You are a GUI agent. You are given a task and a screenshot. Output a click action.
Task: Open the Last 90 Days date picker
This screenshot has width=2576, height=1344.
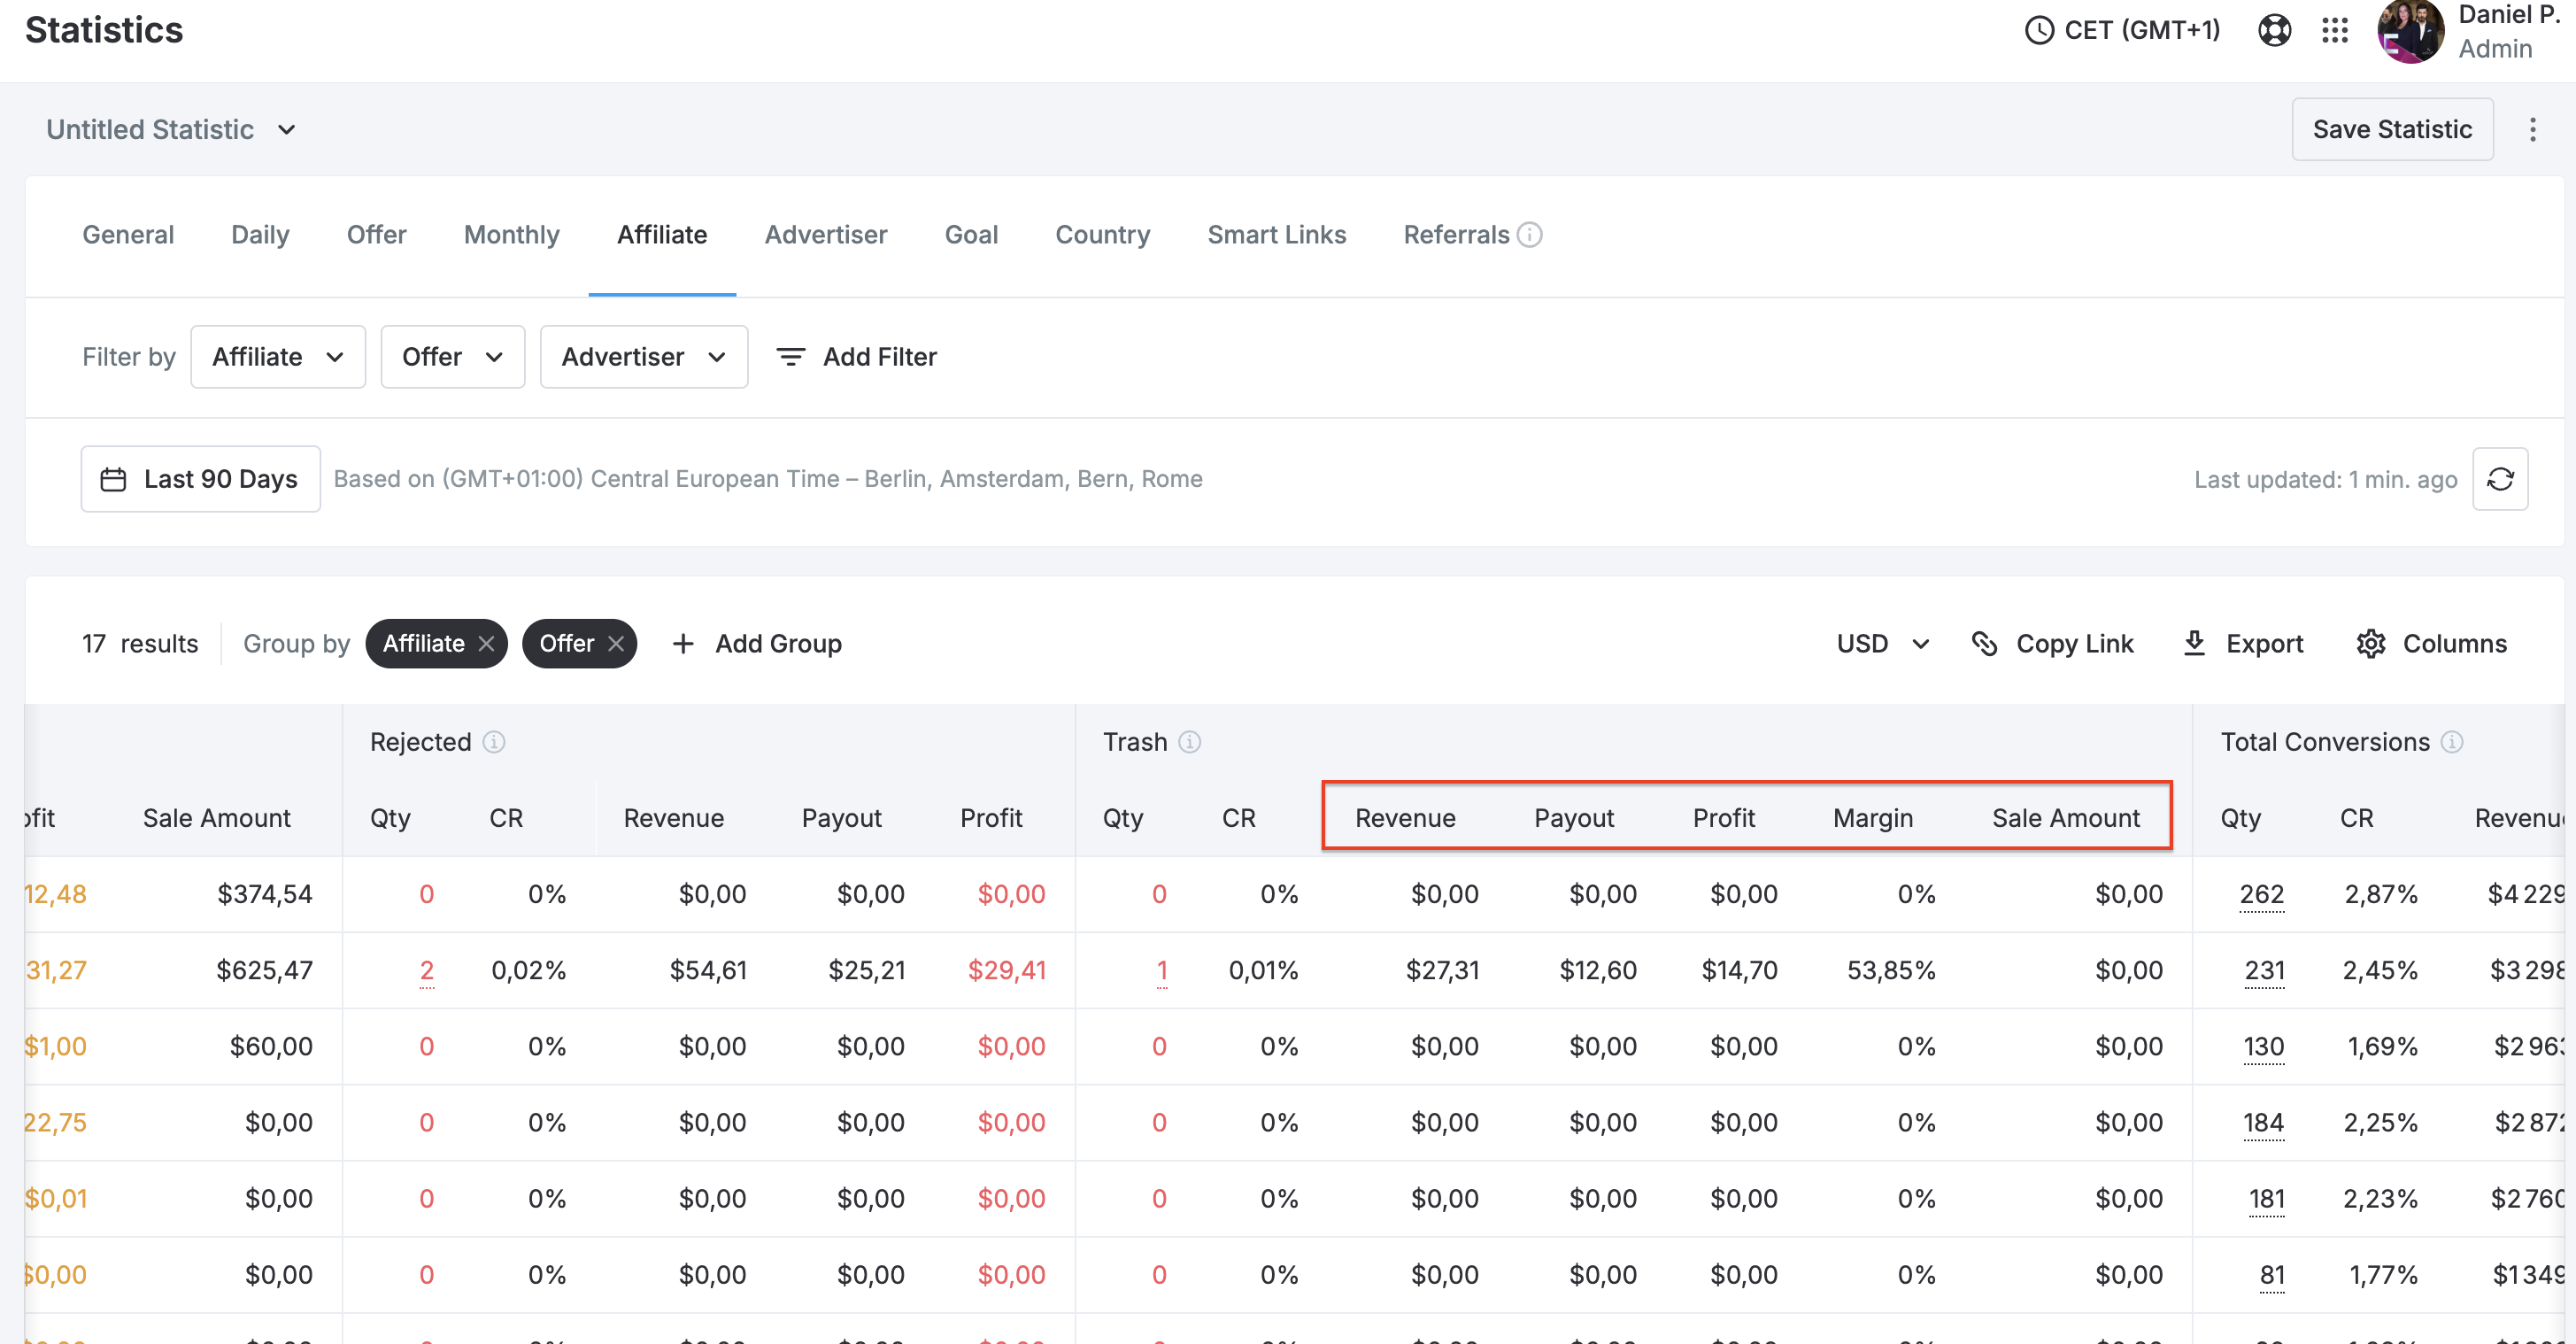[x=200, y=479]
